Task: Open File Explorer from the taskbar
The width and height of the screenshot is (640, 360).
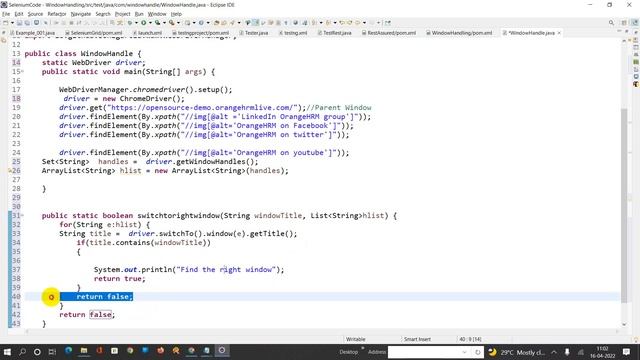Action: [84, 351]
